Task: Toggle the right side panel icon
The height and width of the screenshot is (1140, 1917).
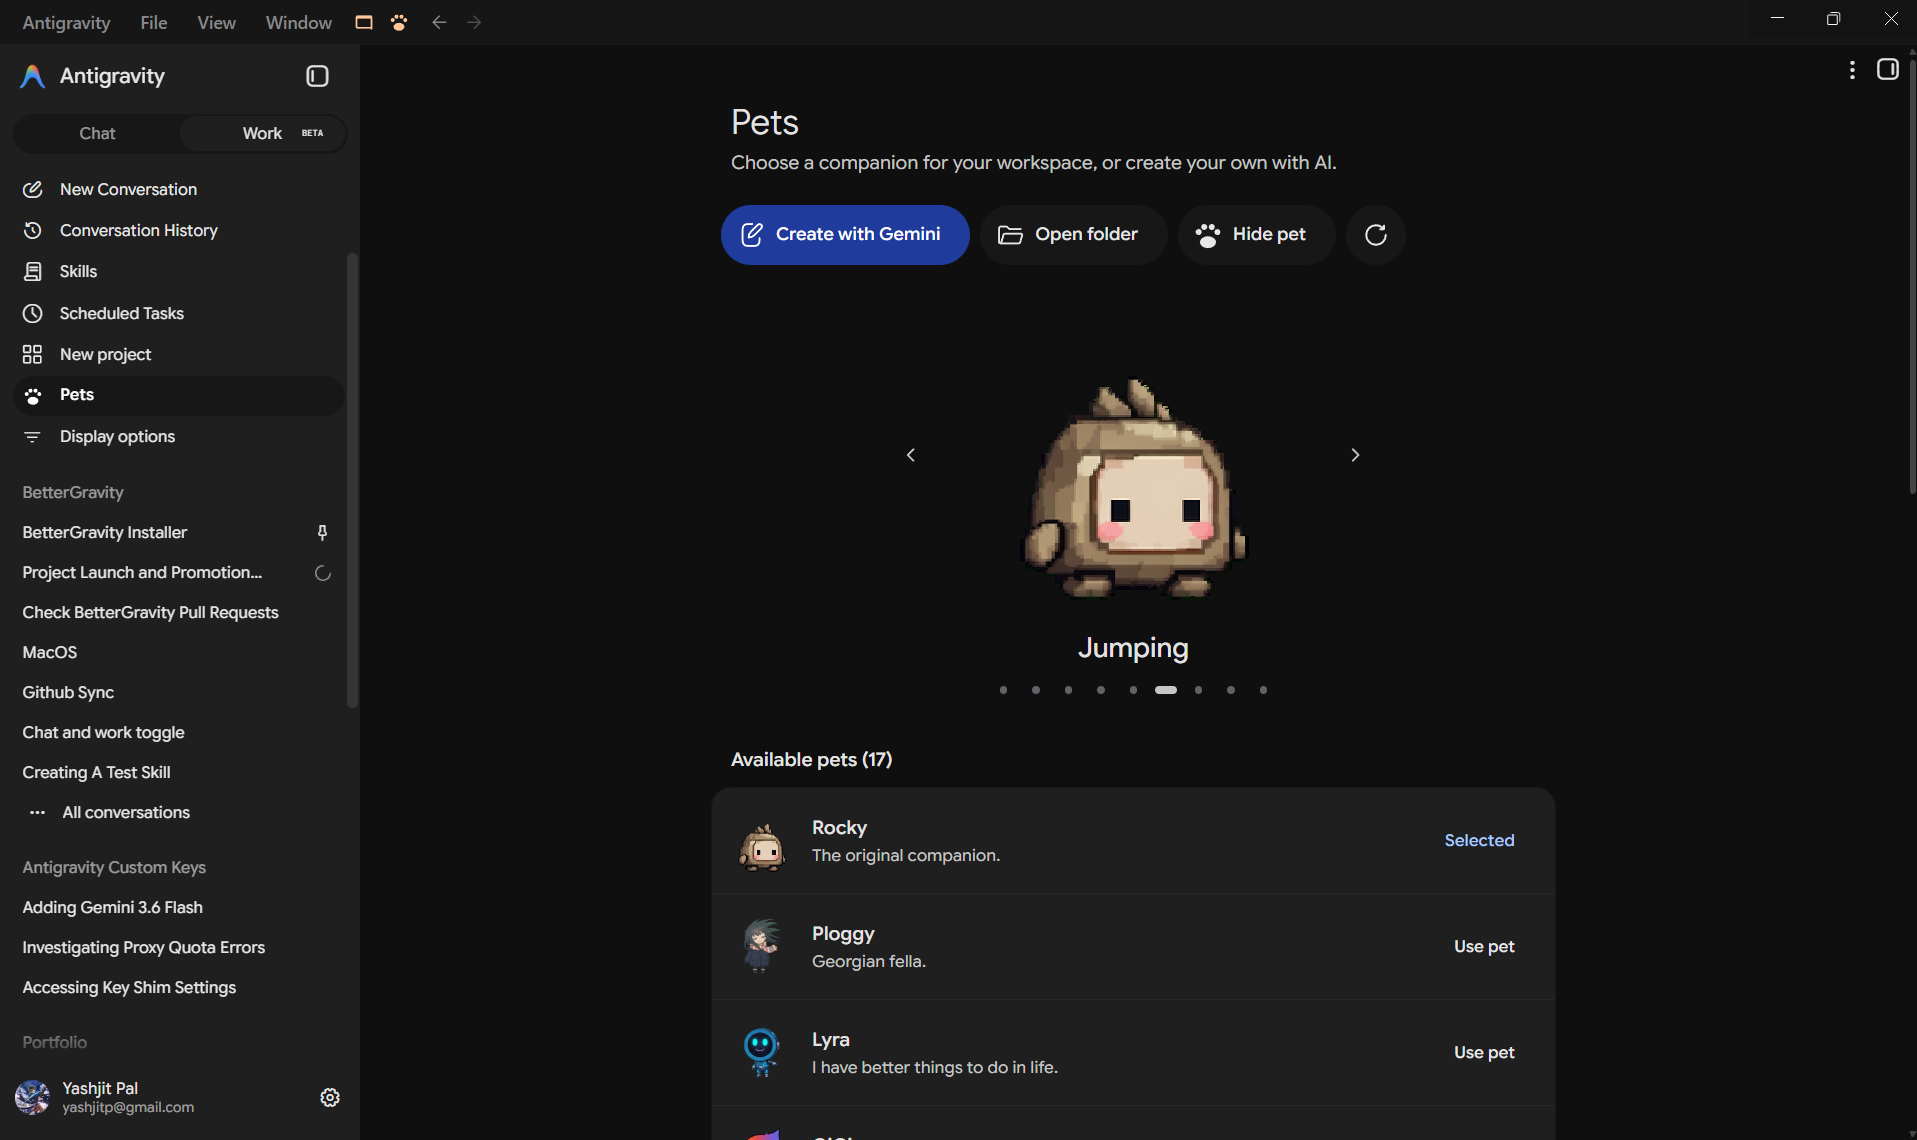Action: (1887, 69)
